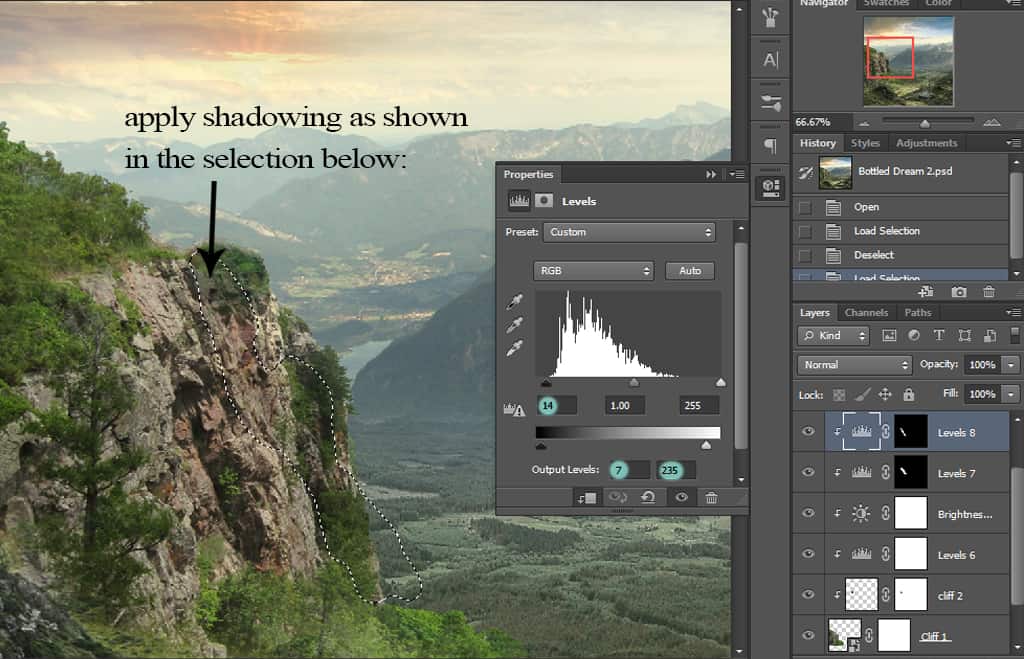Reset adjustment defaults in Properties panel
This screenshot has width=1024, height=659.
tap(648, 497)
